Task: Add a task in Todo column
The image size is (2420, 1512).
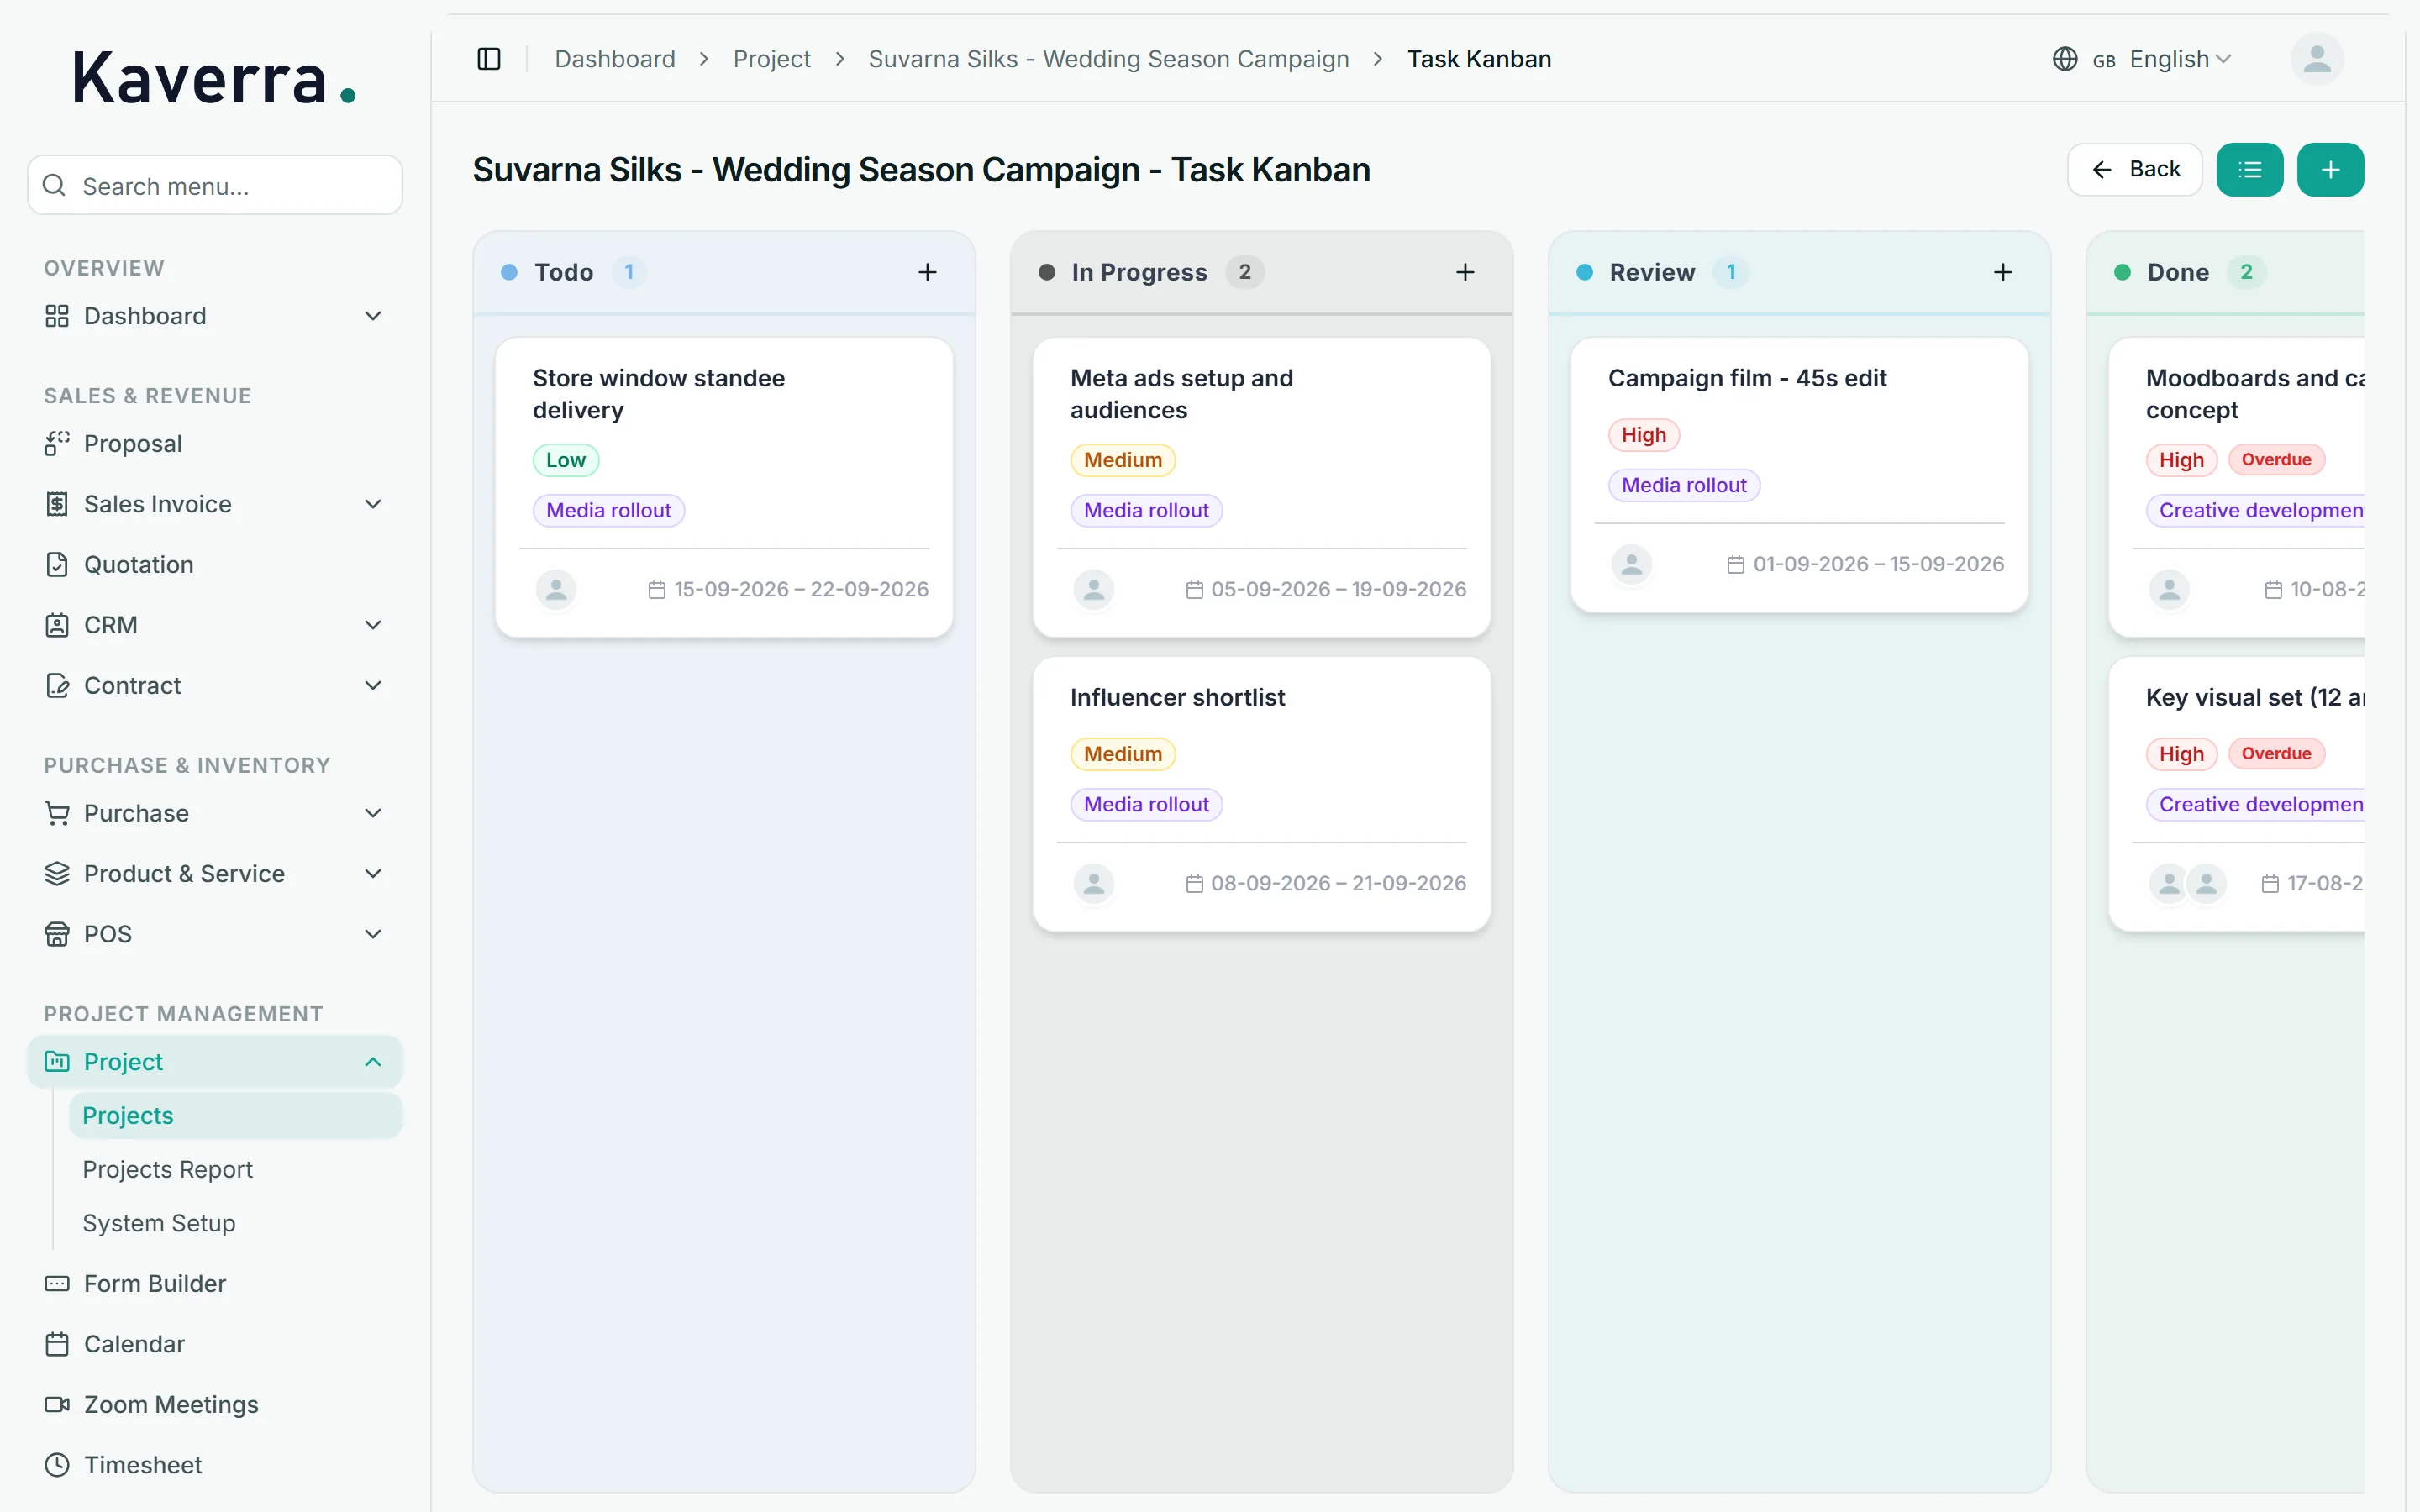Action: click(927, 272)
